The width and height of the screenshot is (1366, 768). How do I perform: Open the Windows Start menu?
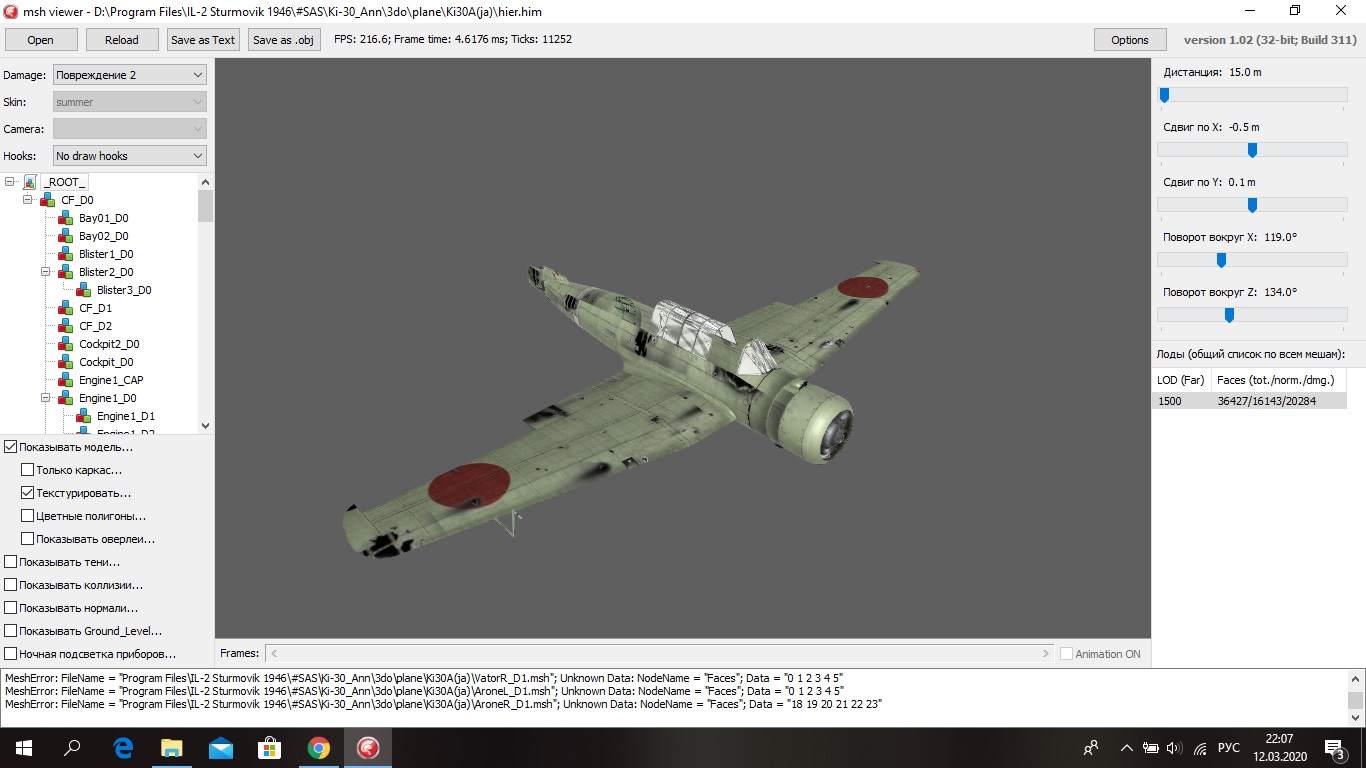click(24, 748)
